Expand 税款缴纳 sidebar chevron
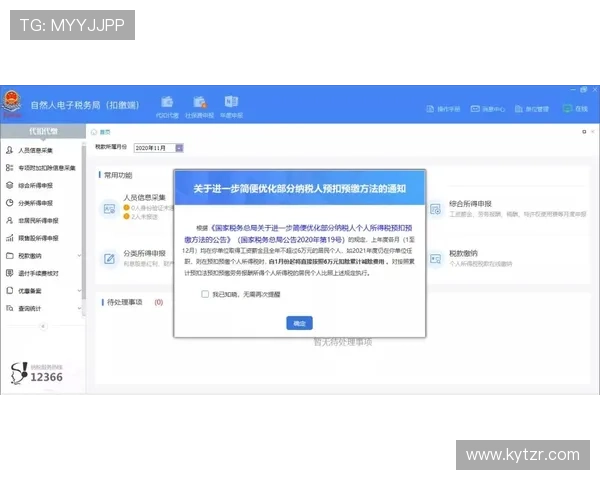The height and width of the screenshot is (480, 600). pos(79,255)
